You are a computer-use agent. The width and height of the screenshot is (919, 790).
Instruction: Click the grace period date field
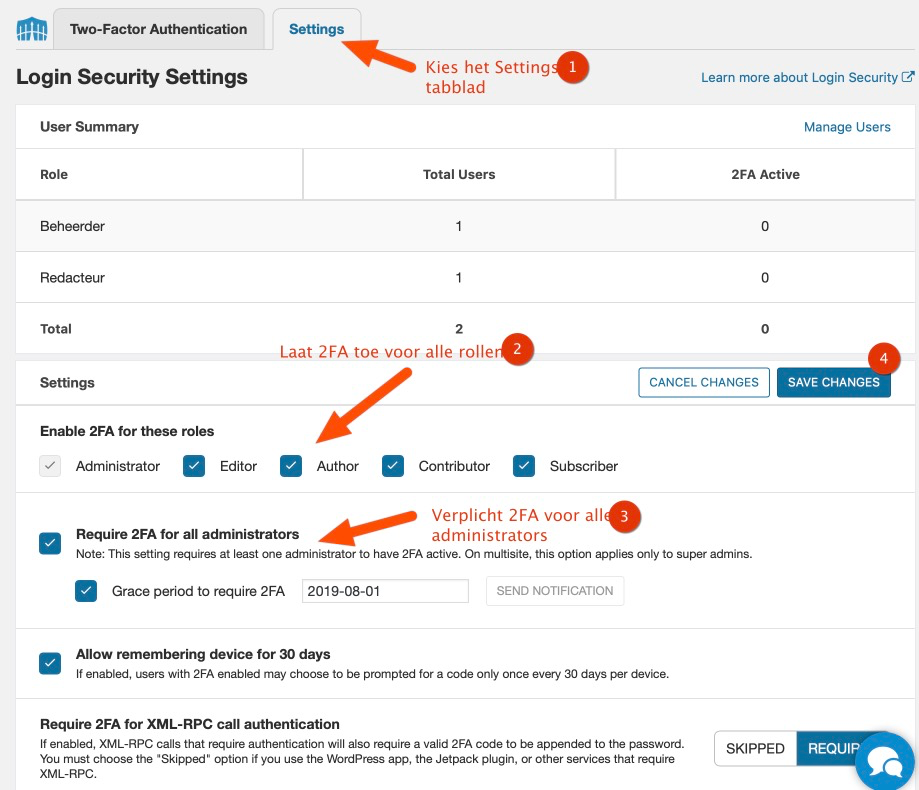click(x=385, y=591)
